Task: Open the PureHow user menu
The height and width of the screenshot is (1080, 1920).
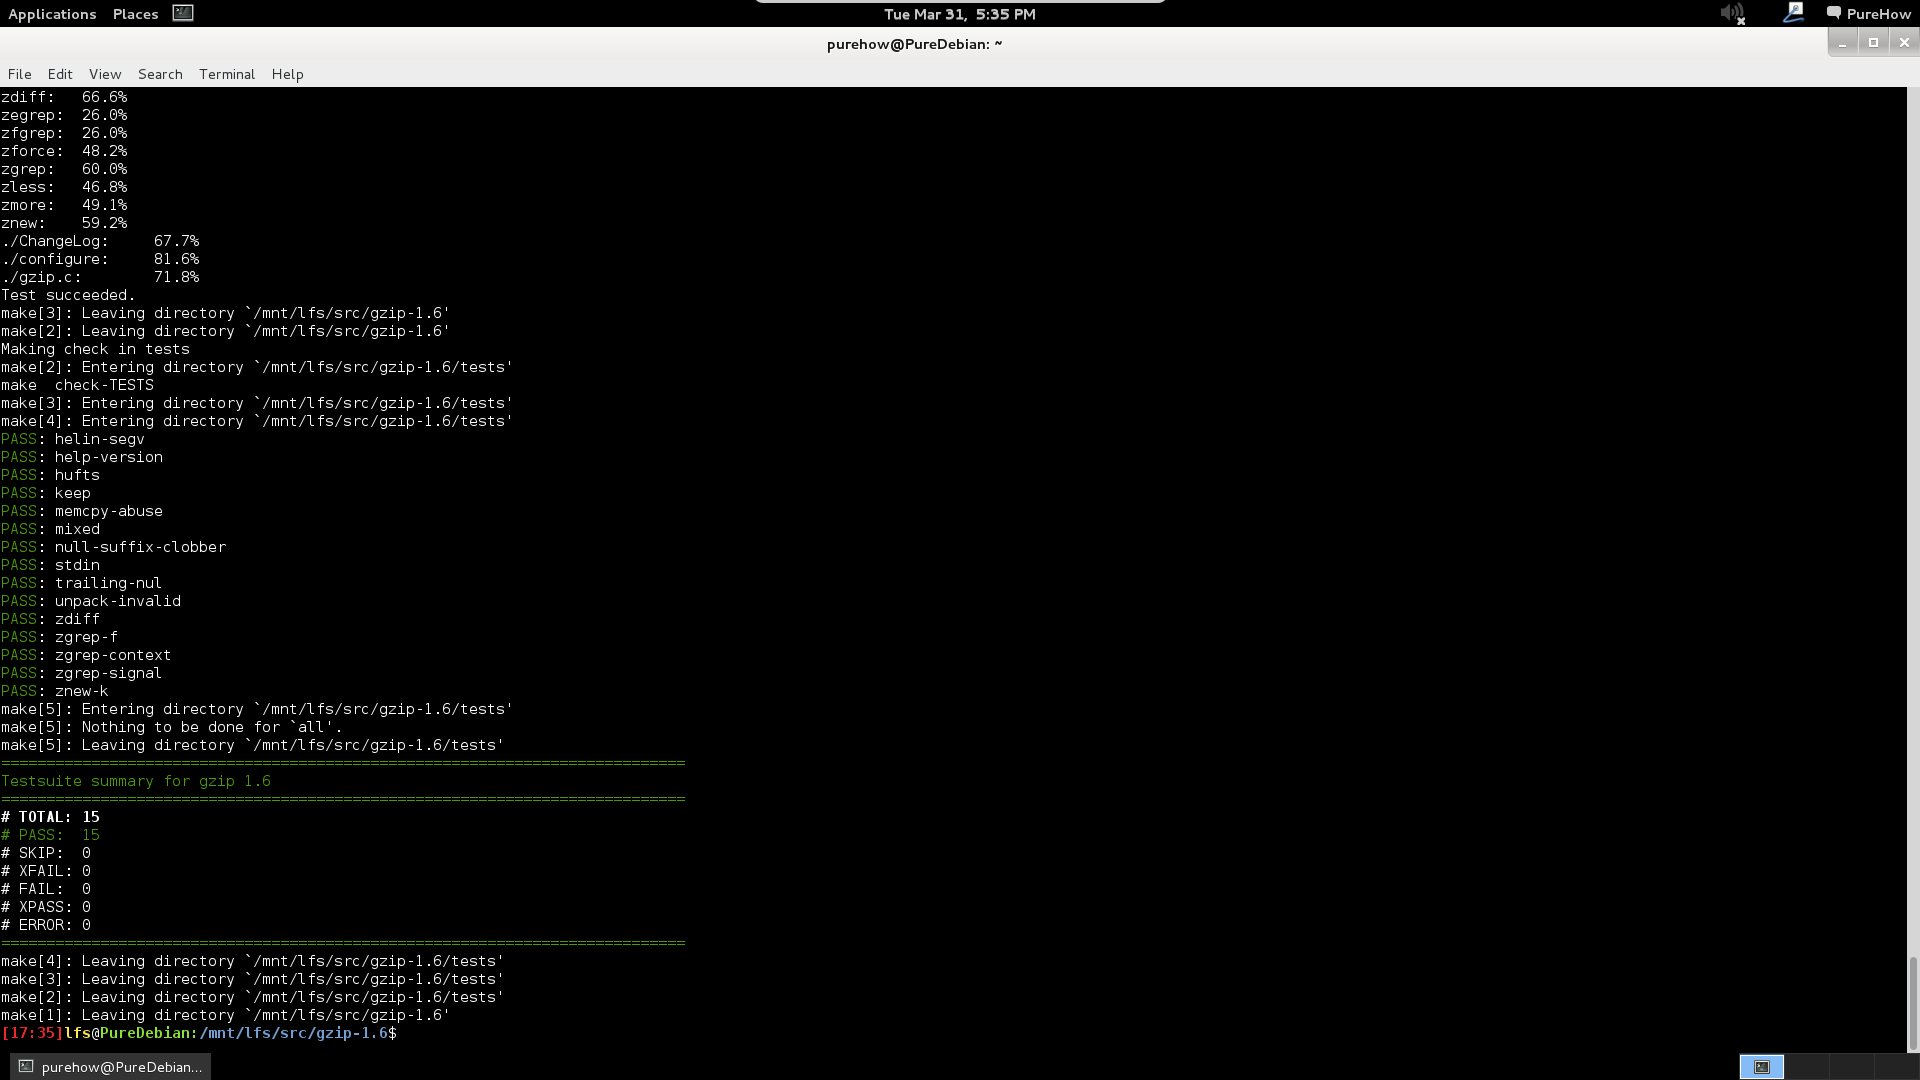Action: coord(1878,14)
